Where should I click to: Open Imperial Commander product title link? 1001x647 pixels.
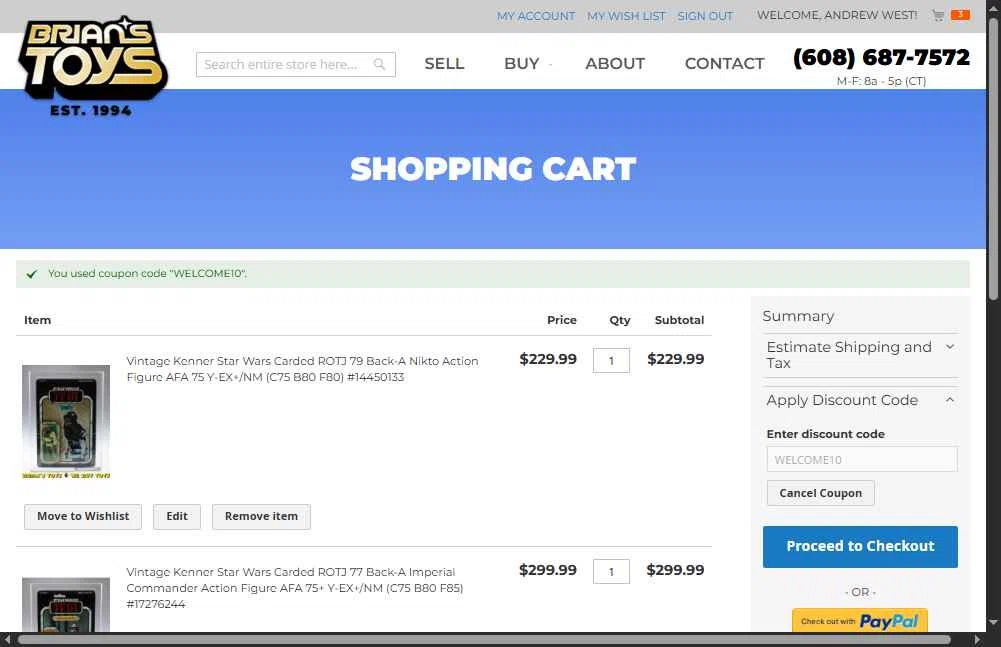(294, 588)
